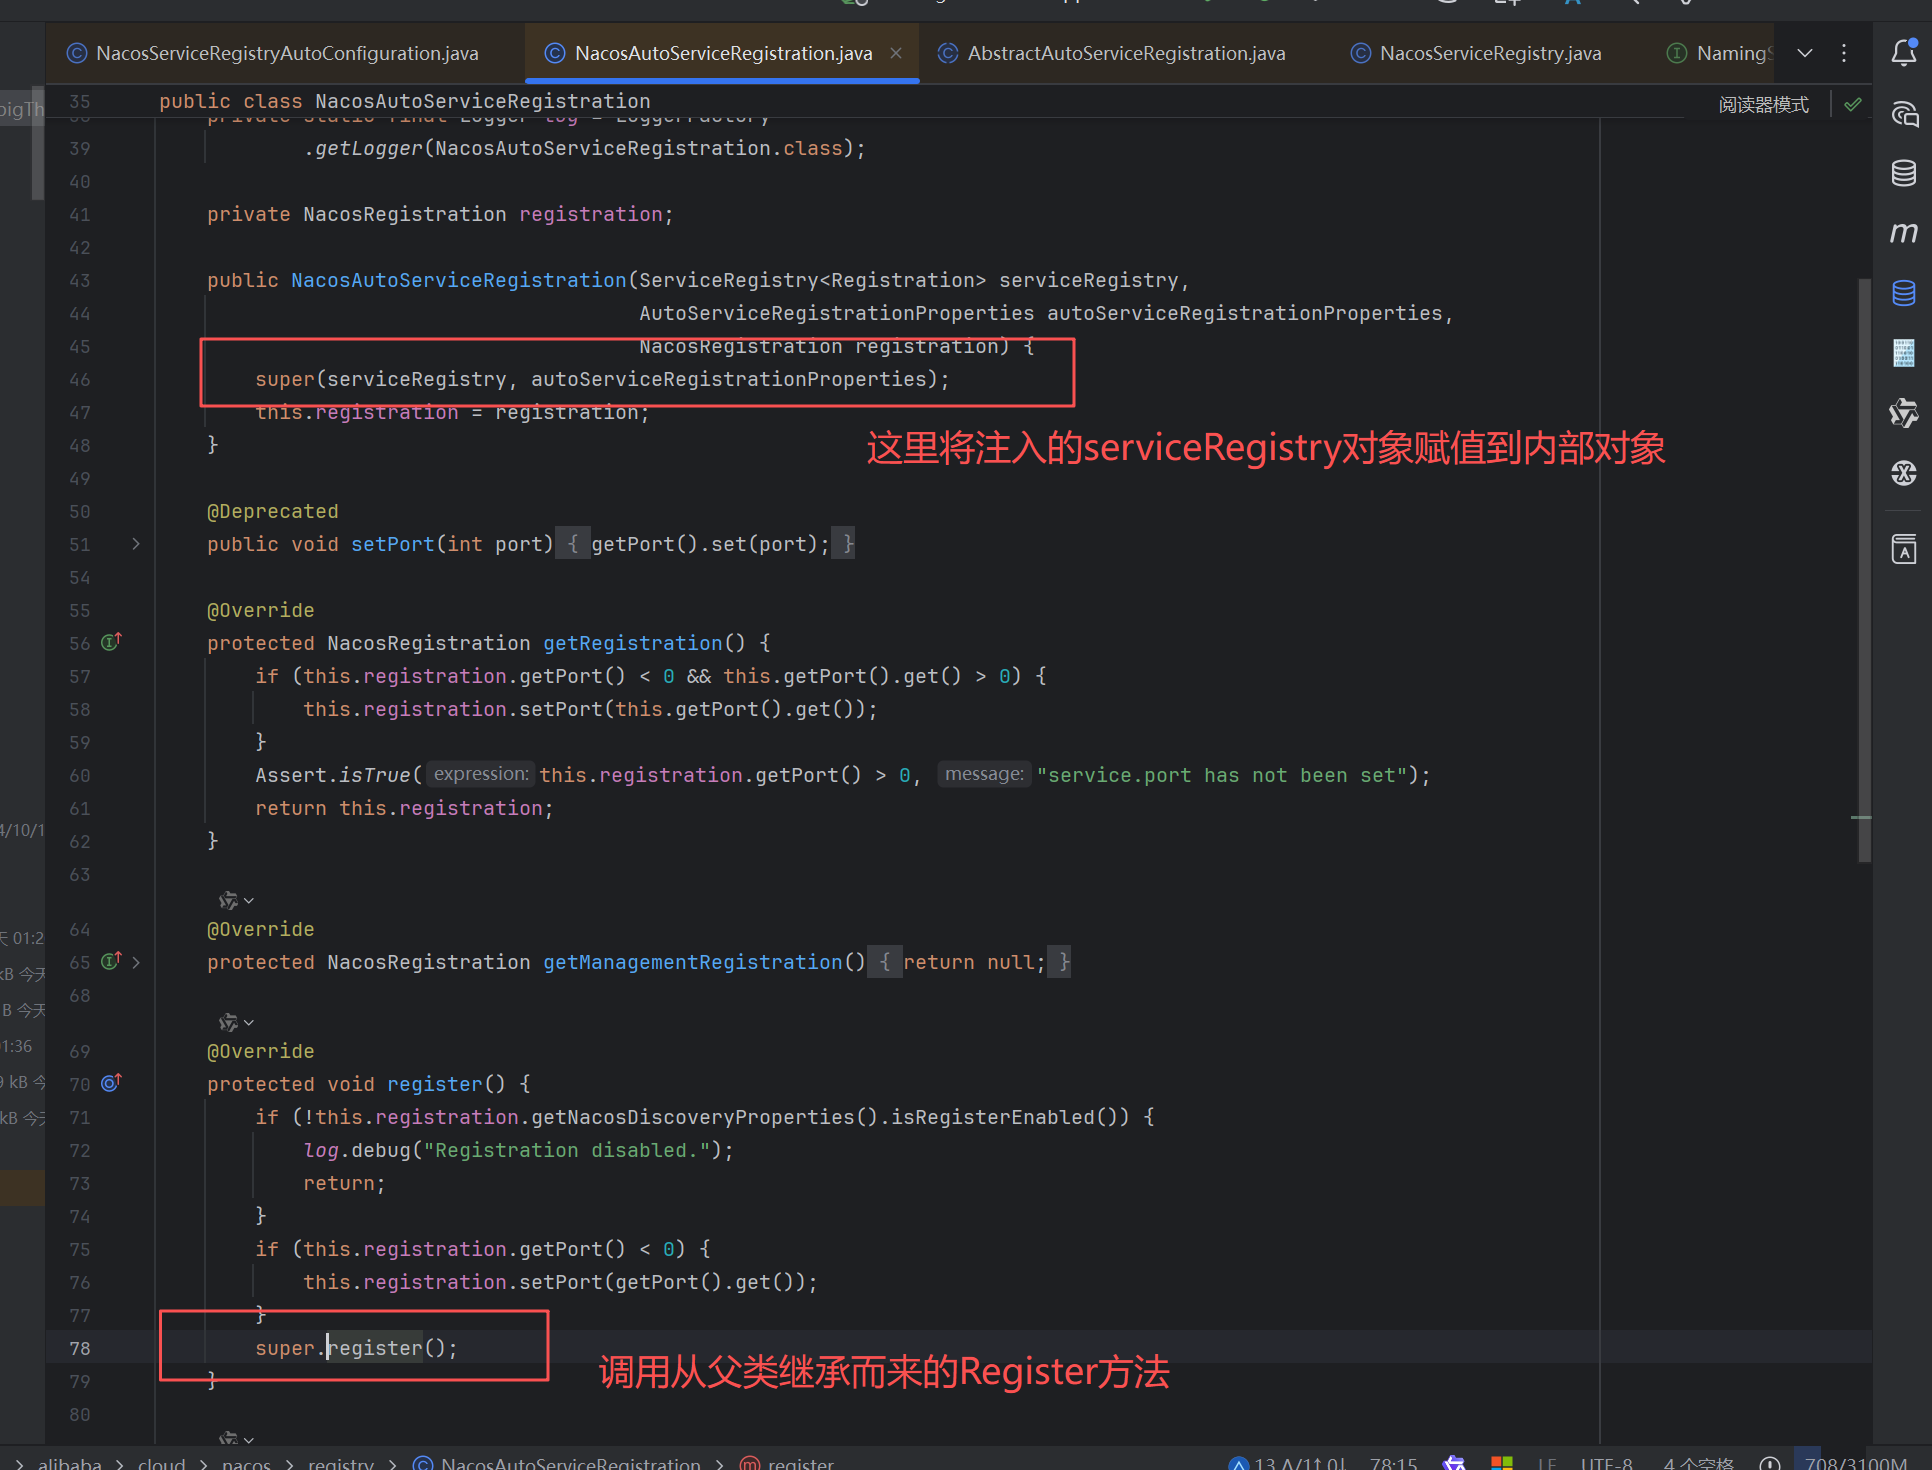The width and height of the screenshot is (1932, 1470).
Task: Toggle the reader mode label
Action: tap(1763, 105)
